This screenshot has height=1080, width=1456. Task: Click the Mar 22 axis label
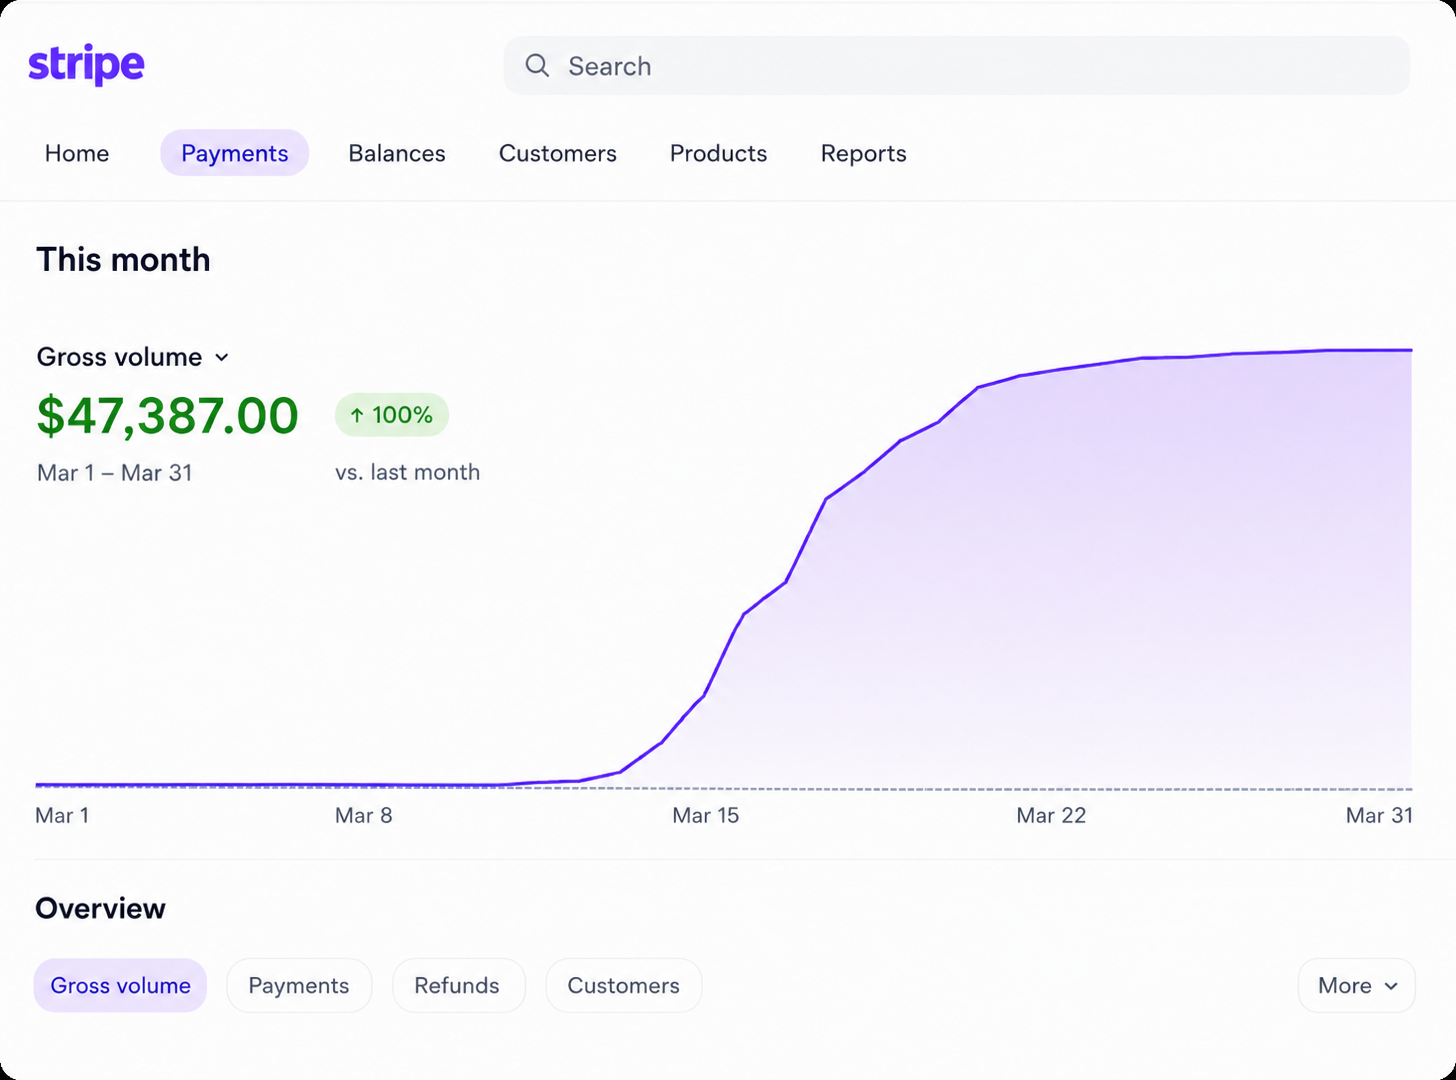1051,815
